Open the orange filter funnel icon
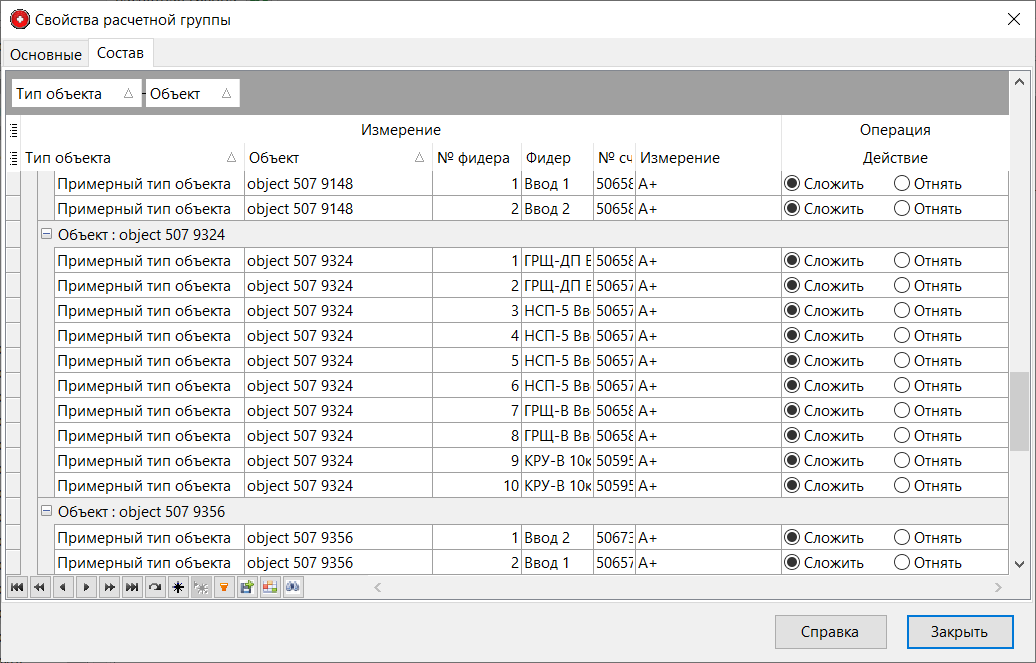The image size is (1036, 663). 224,588
